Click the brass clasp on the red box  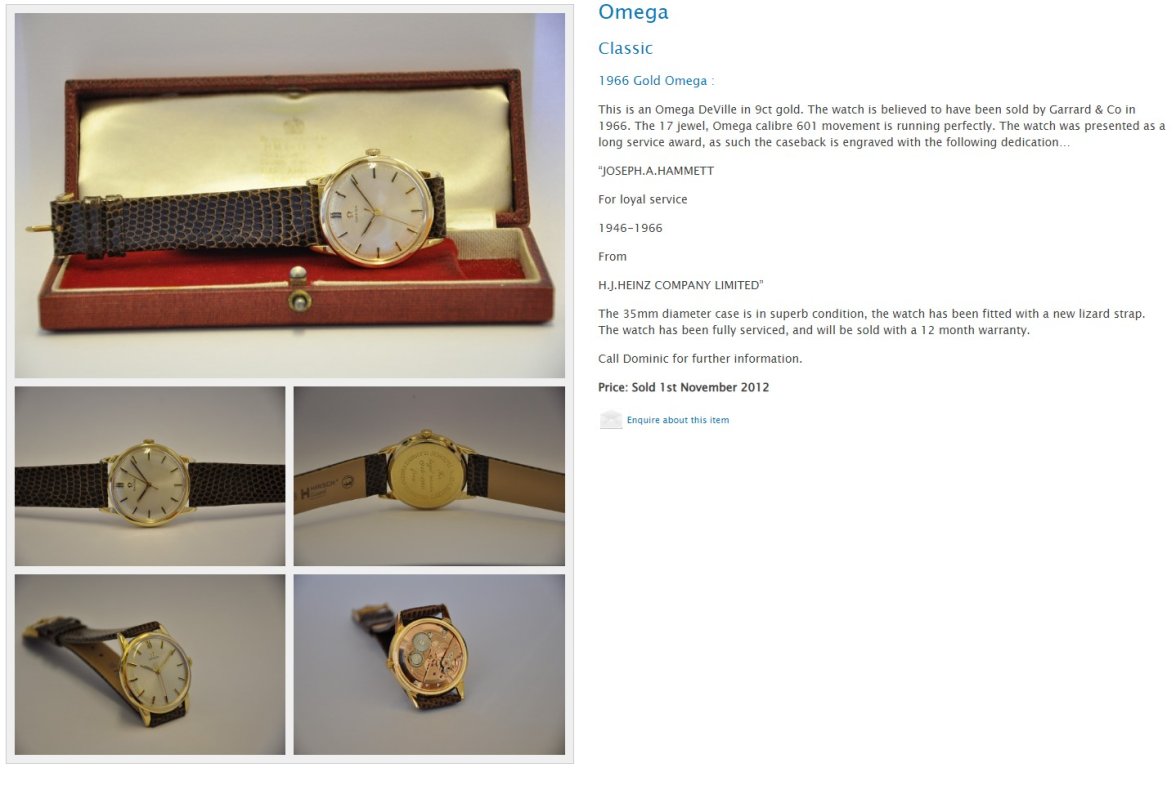coord(298,290)
